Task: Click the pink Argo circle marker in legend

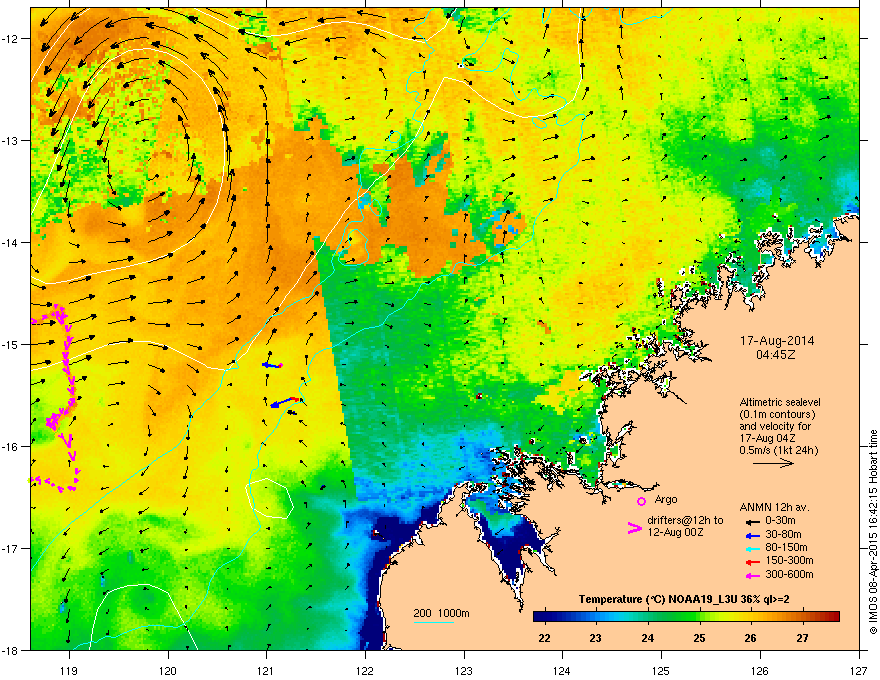Action: [x=641, y=501]
